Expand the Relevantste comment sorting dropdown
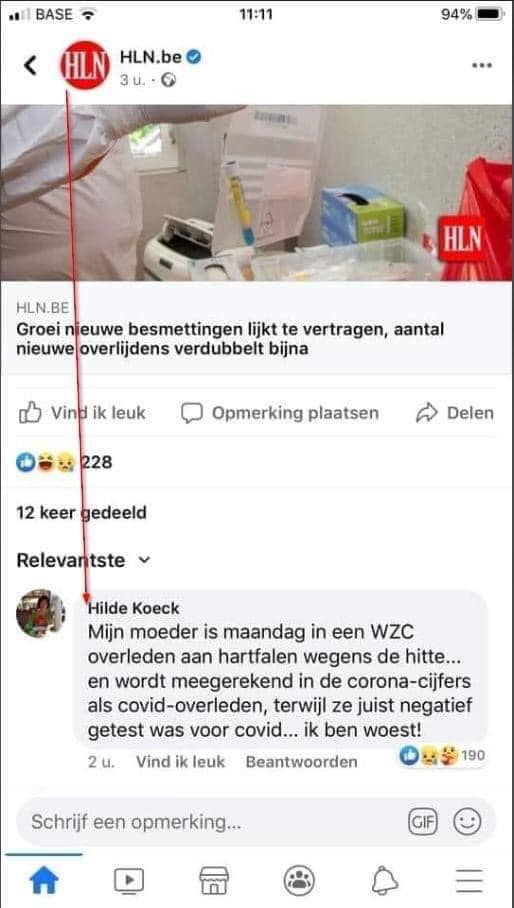The height and width of the screenshot is (908, 514). tap(83, 560)
